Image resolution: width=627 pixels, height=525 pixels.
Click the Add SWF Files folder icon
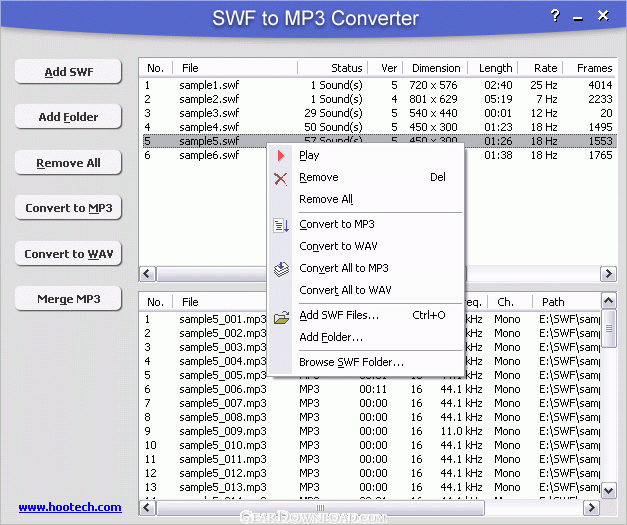click(x=282, y=317)
